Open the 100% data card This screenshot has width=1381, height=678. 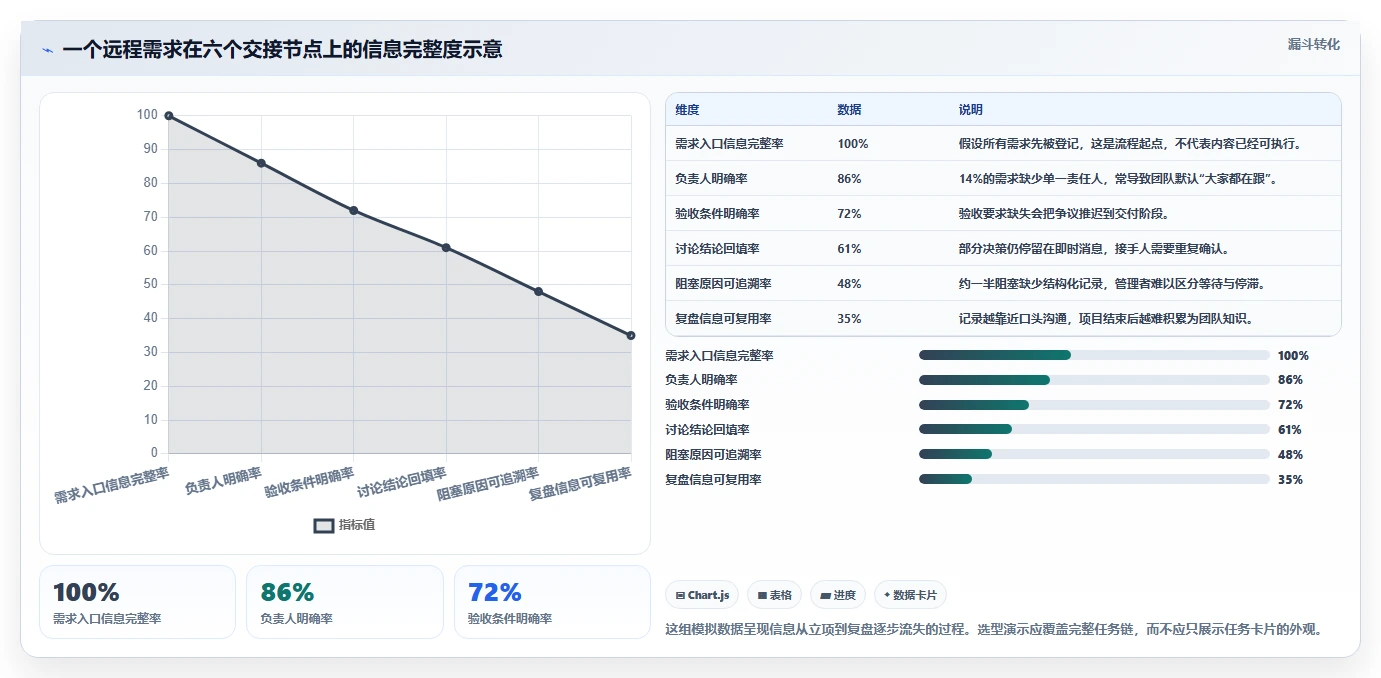pos(137,602)
